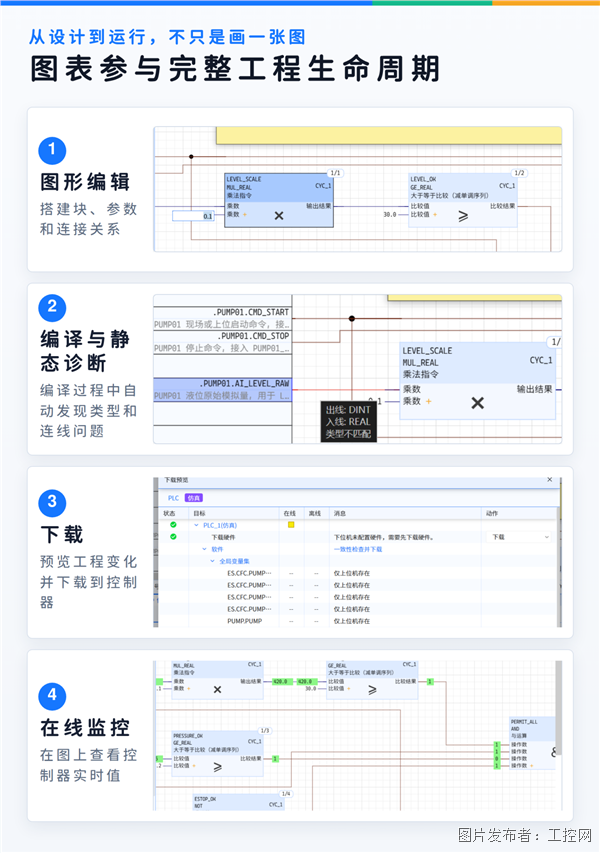The width and height of the screenshot is (600, 853).
Task: Click the 动作 column header
Action: pyautogui.click(x=492, y=513)
